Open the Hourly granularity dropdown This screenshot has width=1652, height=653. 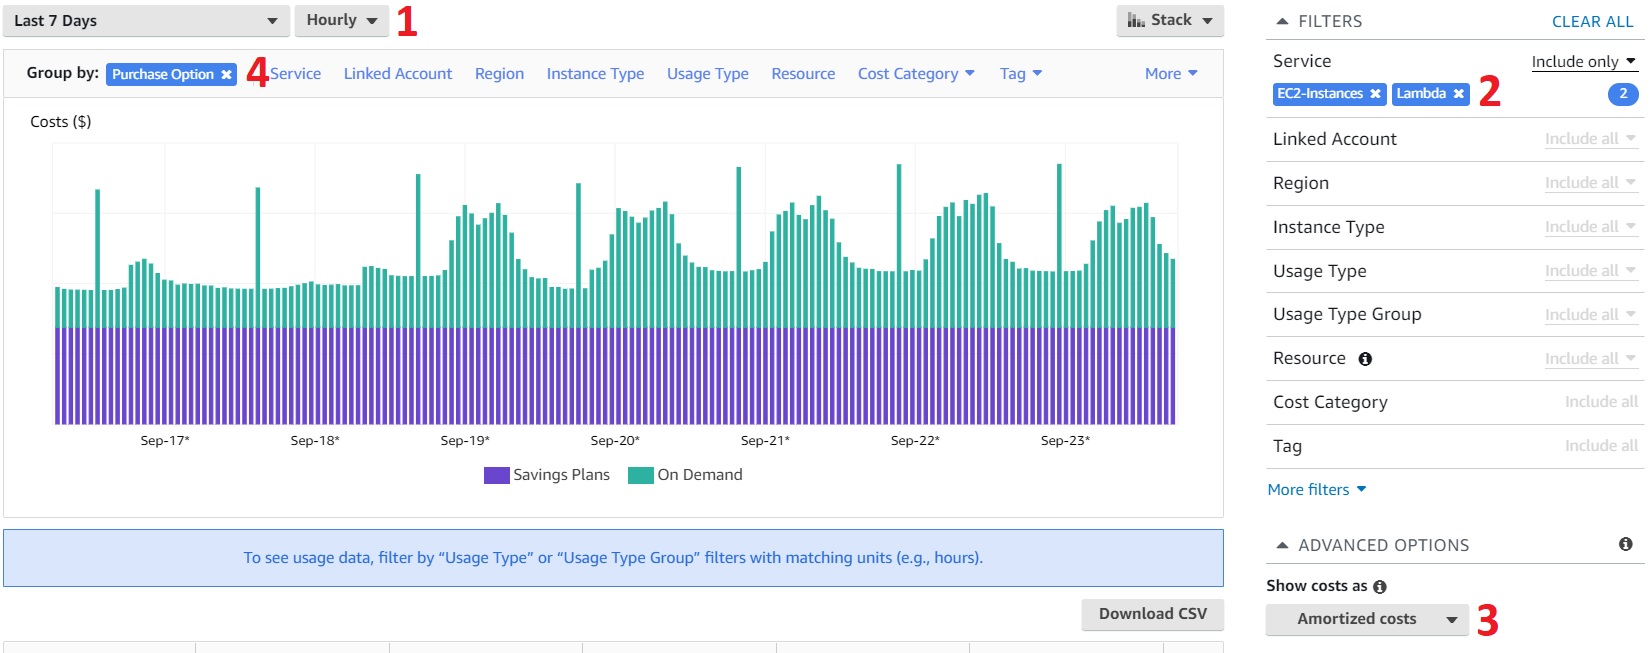point(341,20)
